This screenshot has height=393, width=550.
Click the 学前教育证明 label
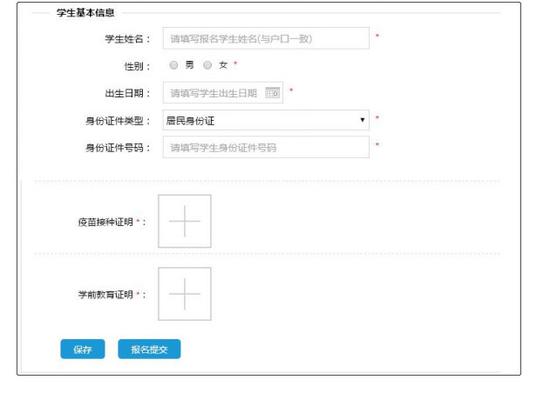(x=106, y=295)
